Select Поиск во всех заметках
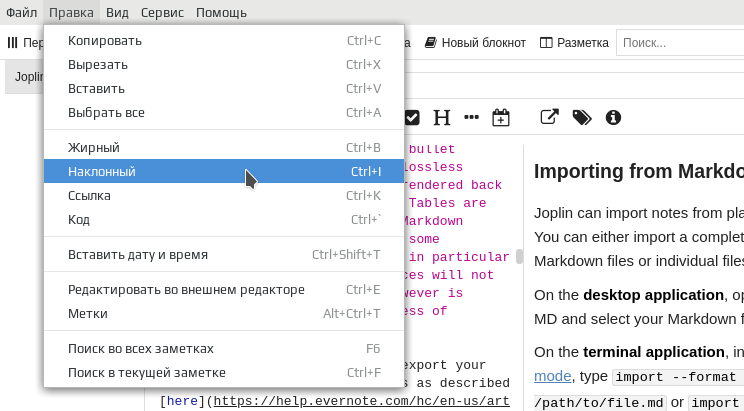 tap(224, 349)
